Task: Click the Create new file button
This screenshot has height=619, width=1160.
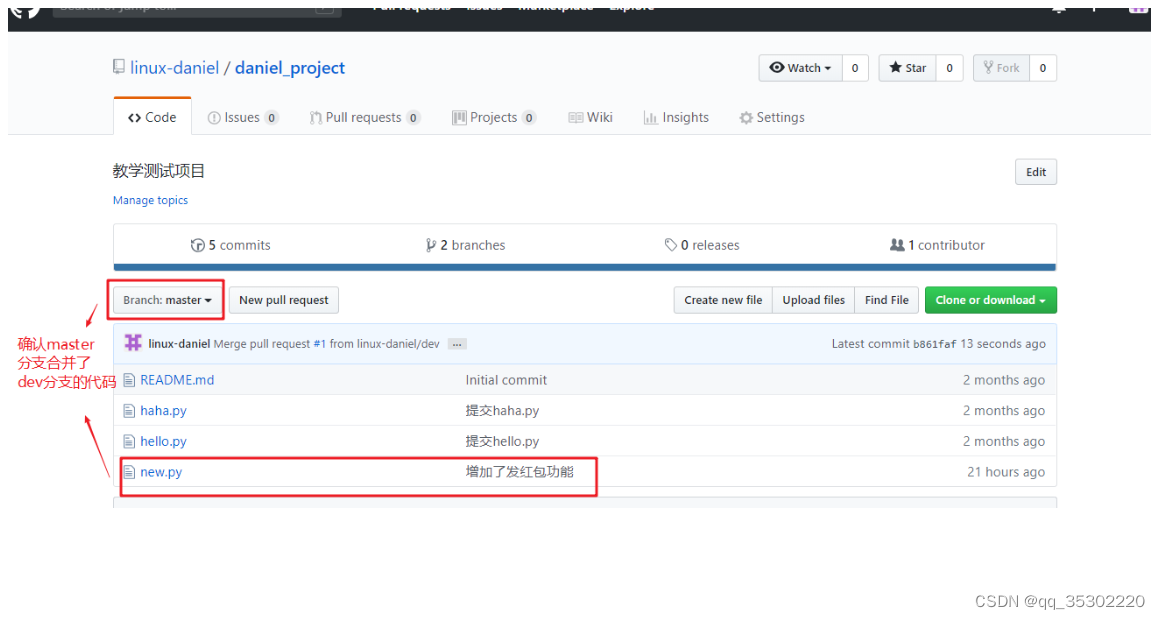Action: tap(723, 300)
